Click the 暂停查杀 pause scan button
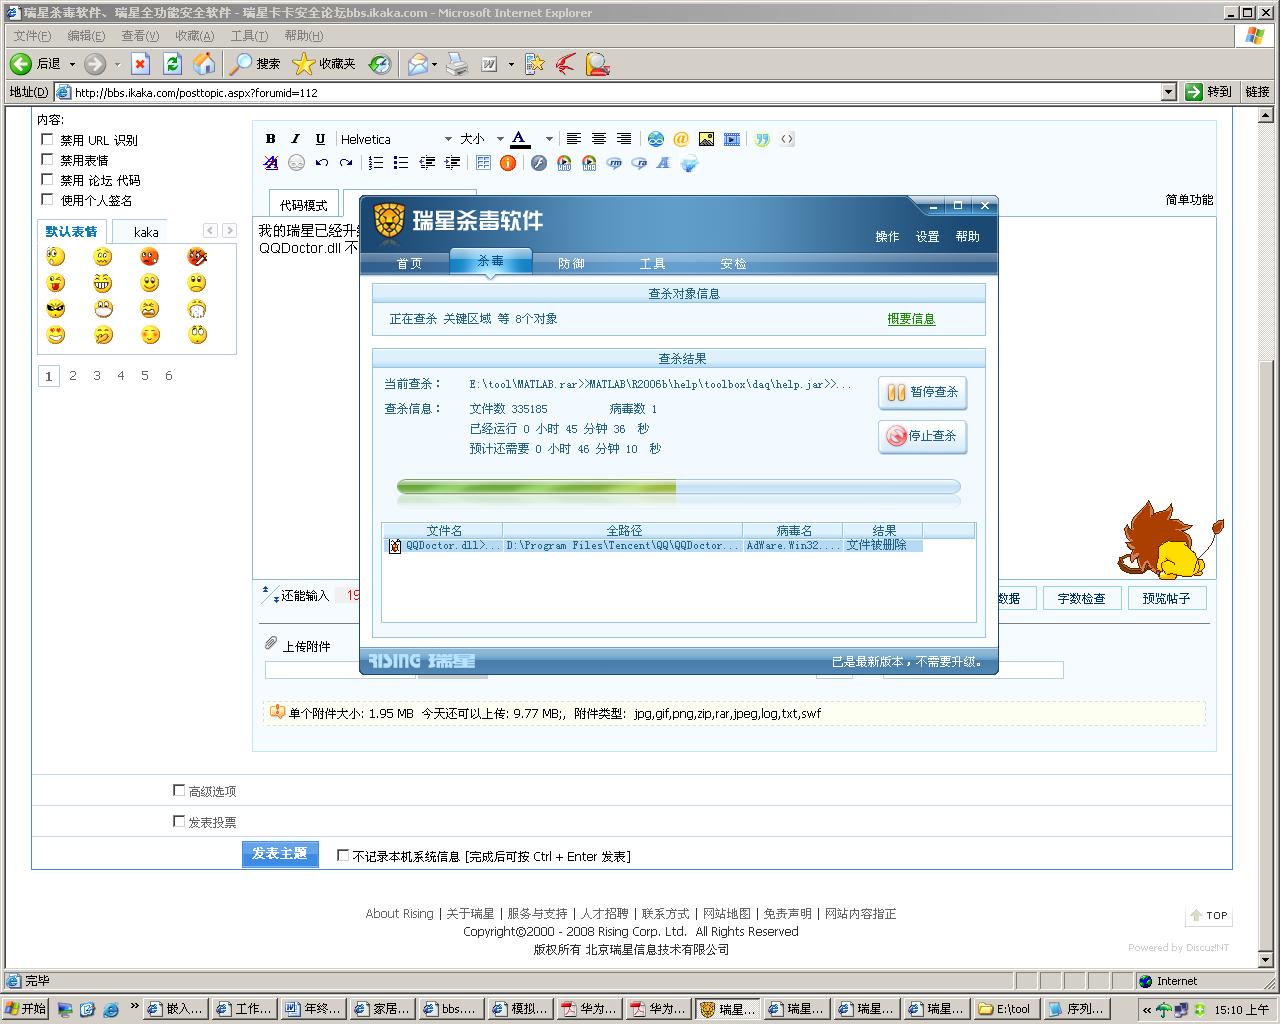The height and width of the screenshot is (1024, 1280). click(922, 392)
